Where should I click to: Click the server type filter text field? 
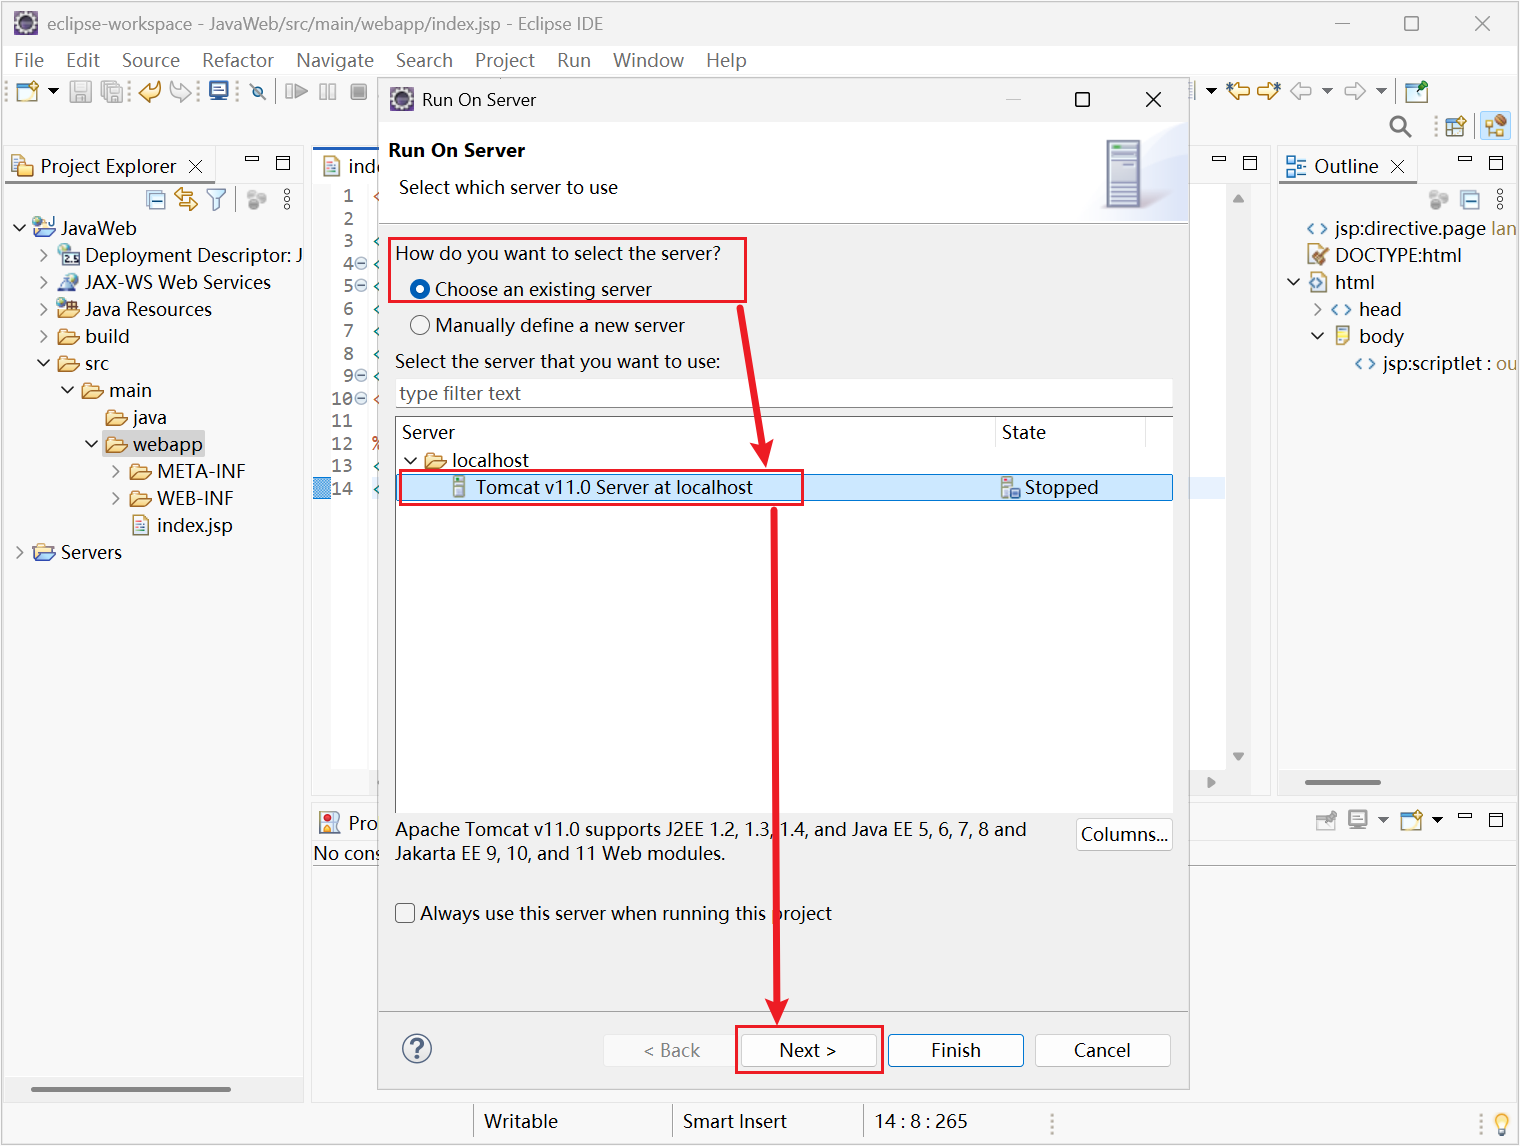click(x=784, y=393)
